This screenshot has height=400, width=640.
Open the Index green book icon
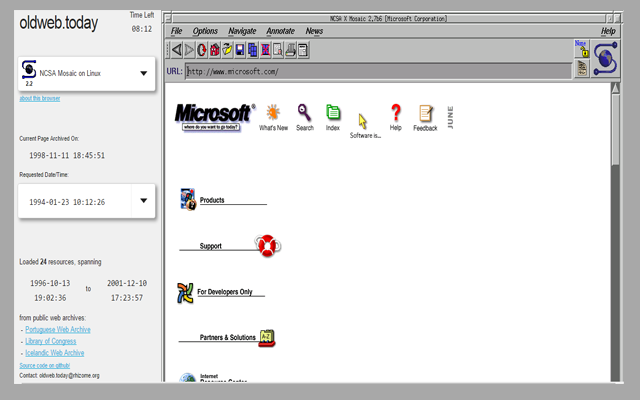click(333, 112)
